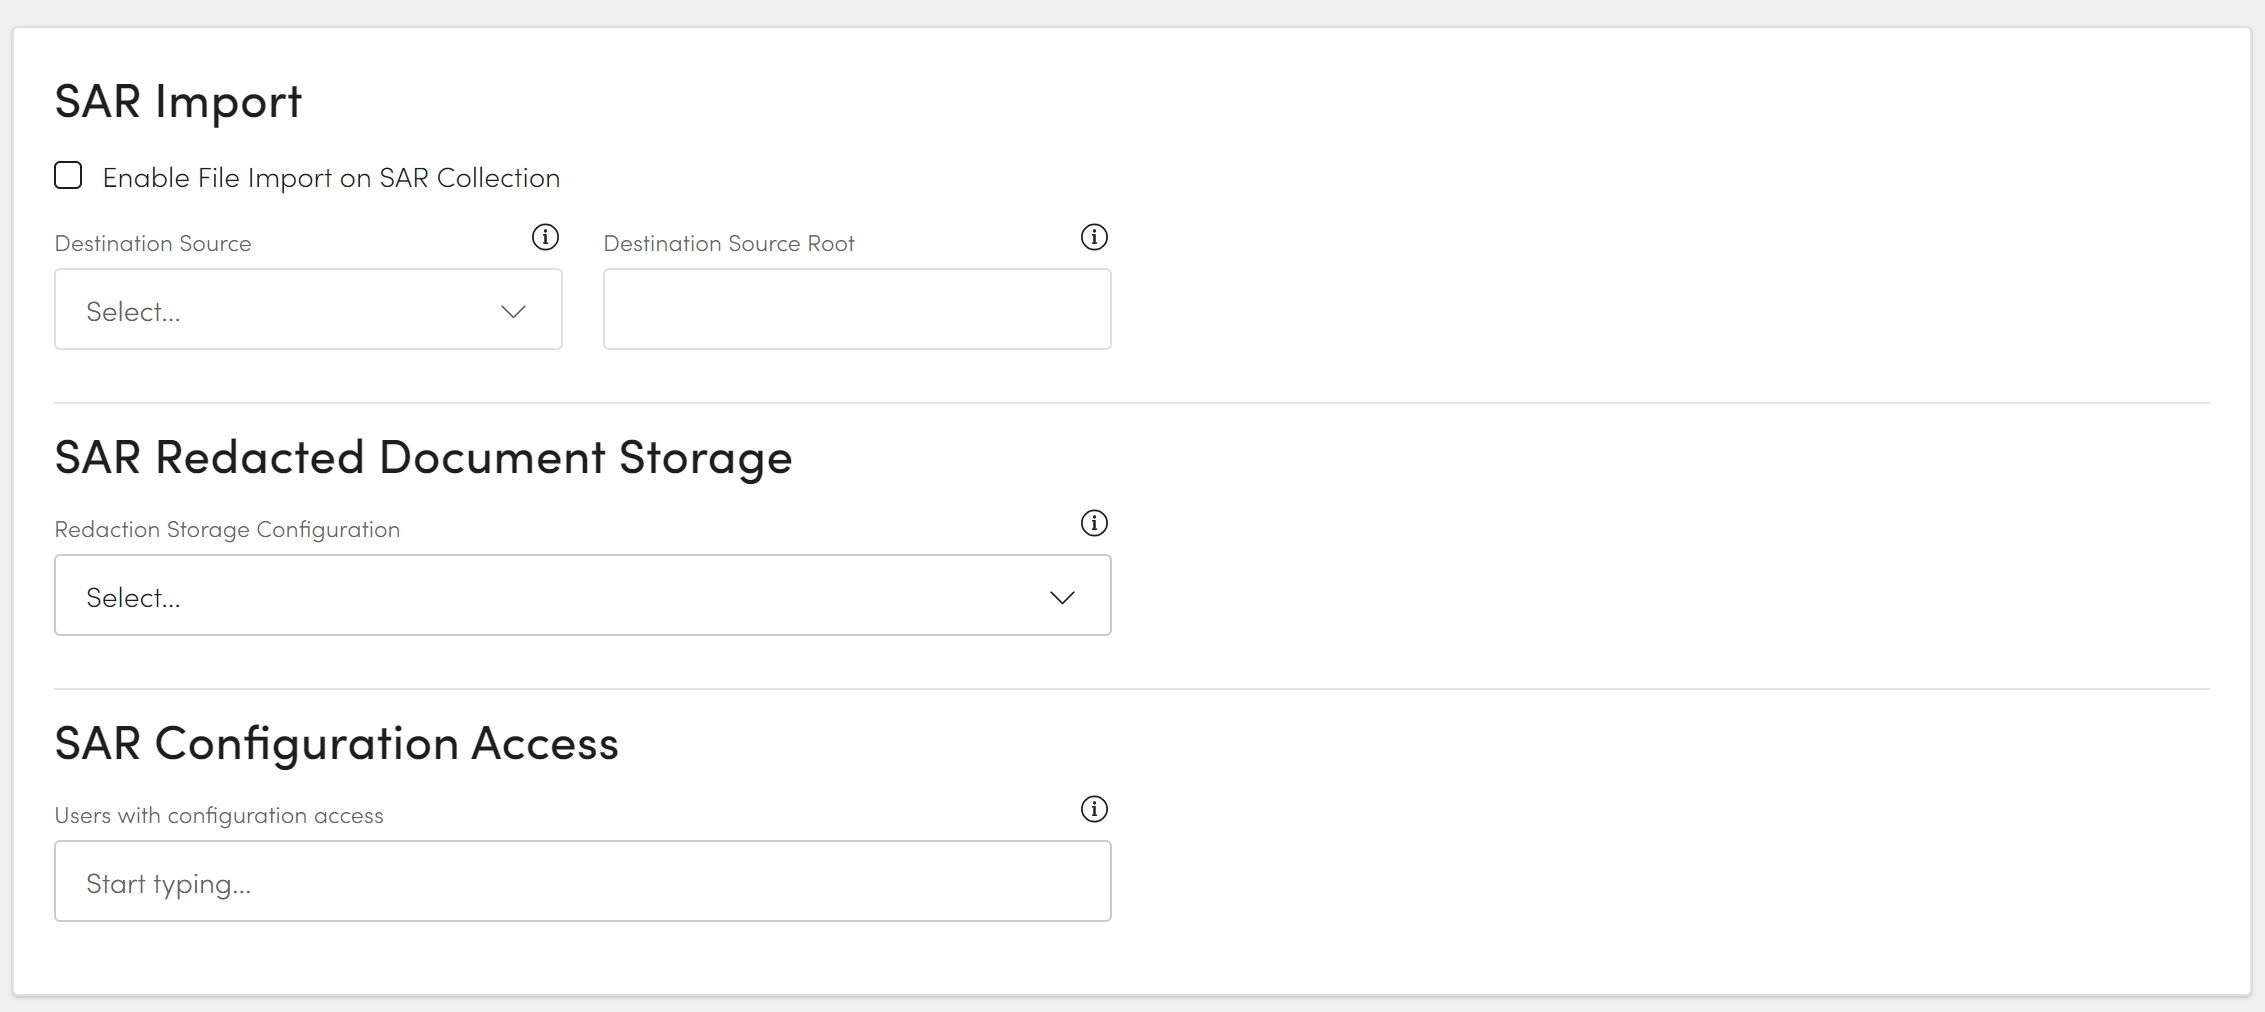Focus the Destination Source Root text field
Image resolution: width=2265 pixels, height=1012 pixels.
click(857, 310)
